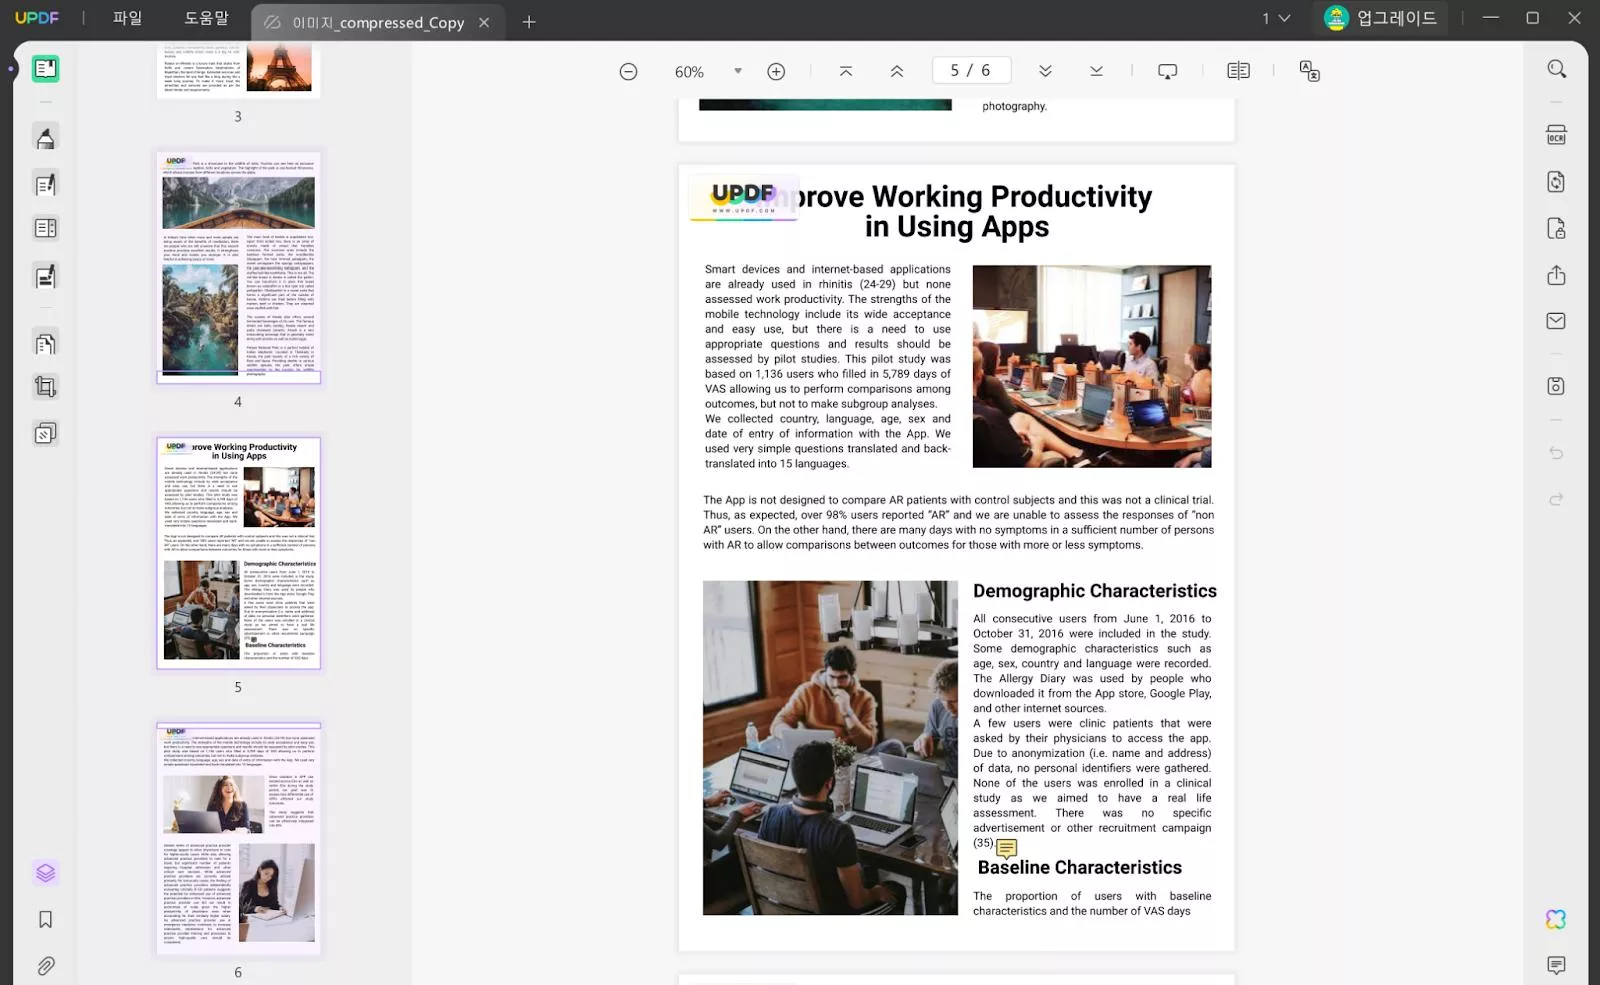Open the layers panel icon
The width and height of the screenshot is (1600, 985).
click(45, 873)
